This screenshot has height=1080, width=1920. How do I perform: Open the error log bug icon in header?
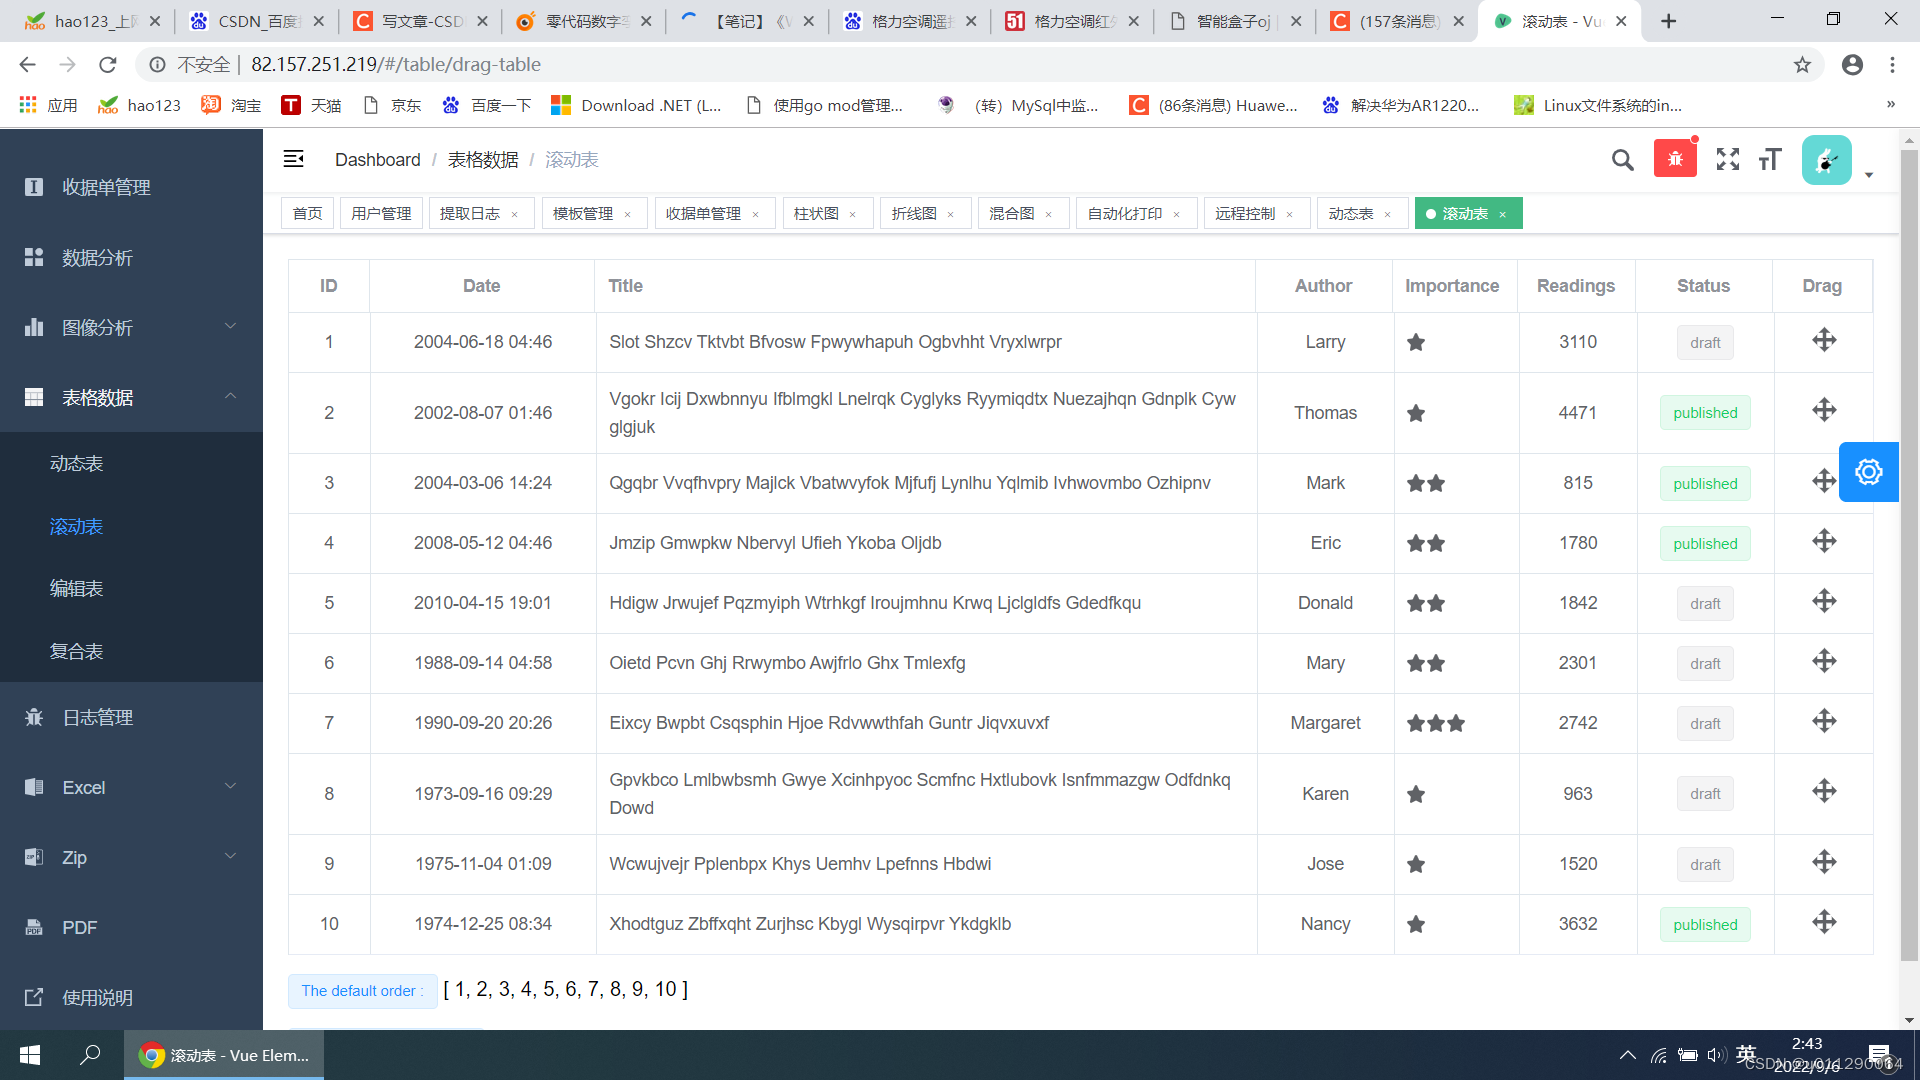pyautogui.click(x=1675, y=157)
